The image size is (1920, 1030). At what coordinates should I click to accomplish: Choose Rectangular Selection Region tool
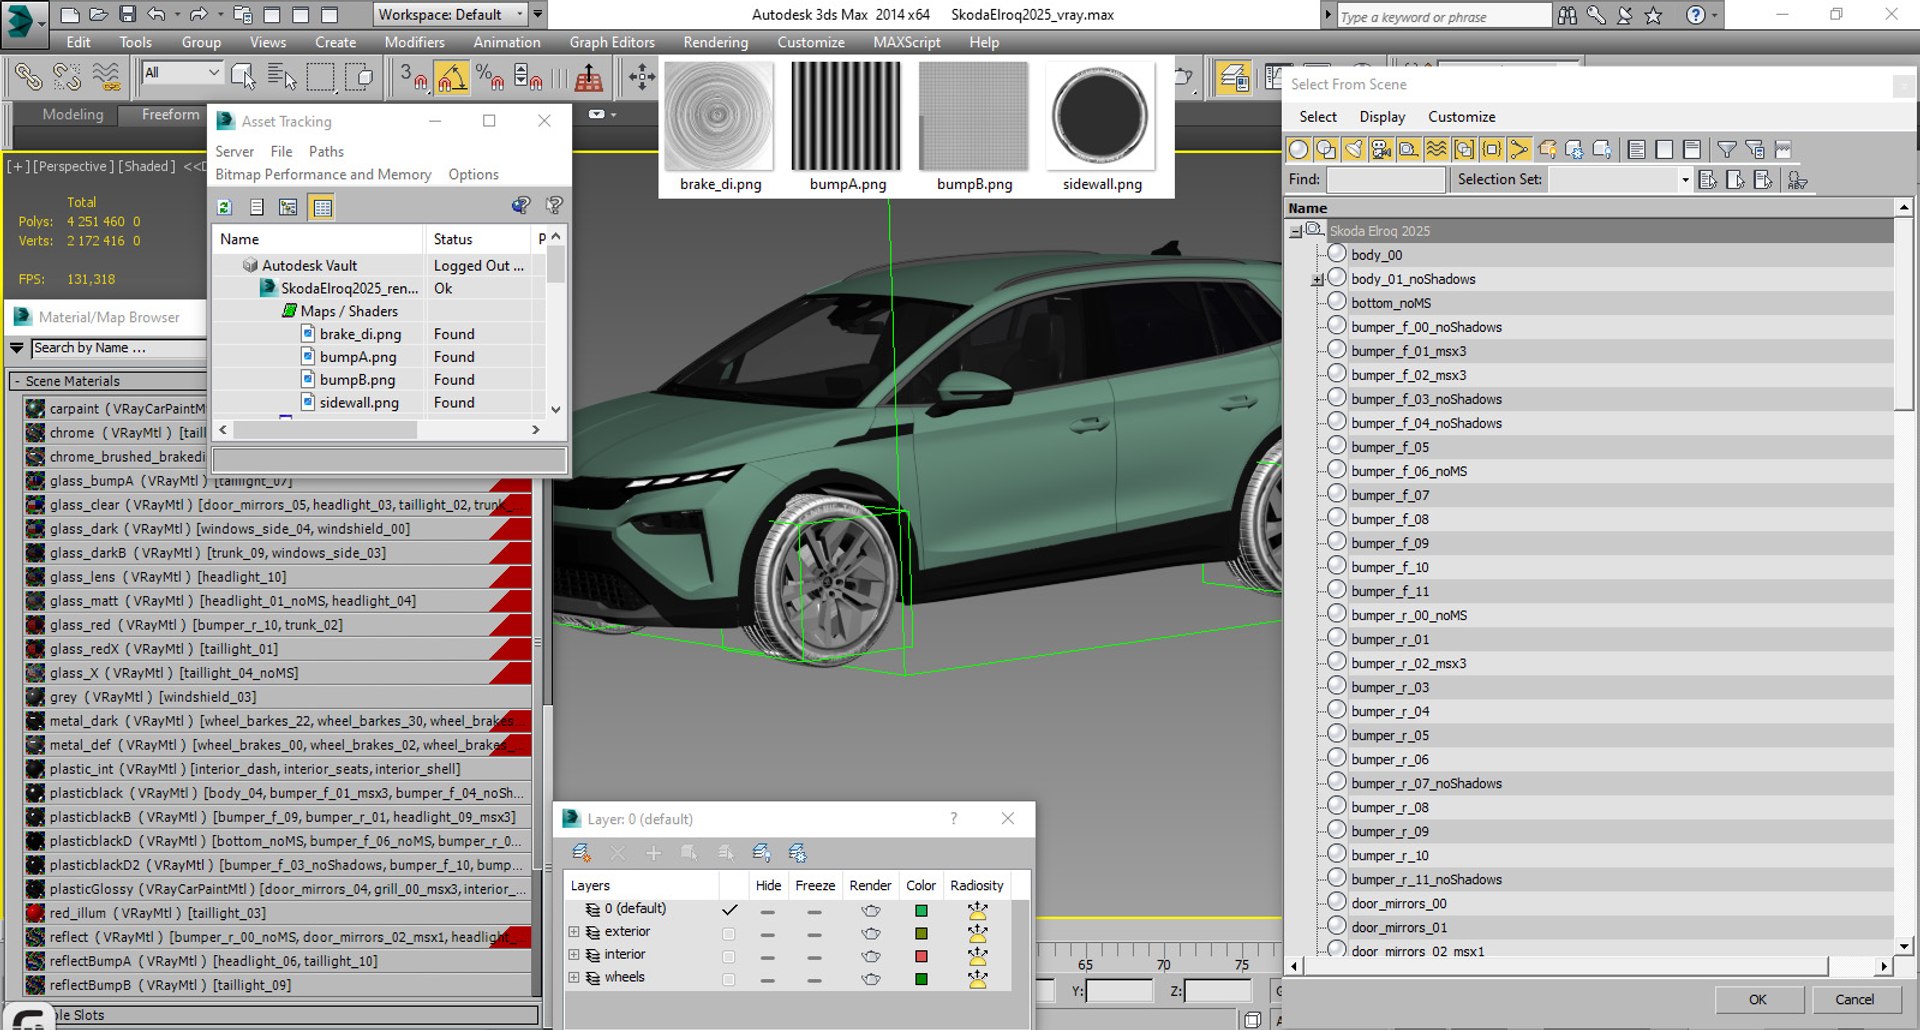[320, 77]
